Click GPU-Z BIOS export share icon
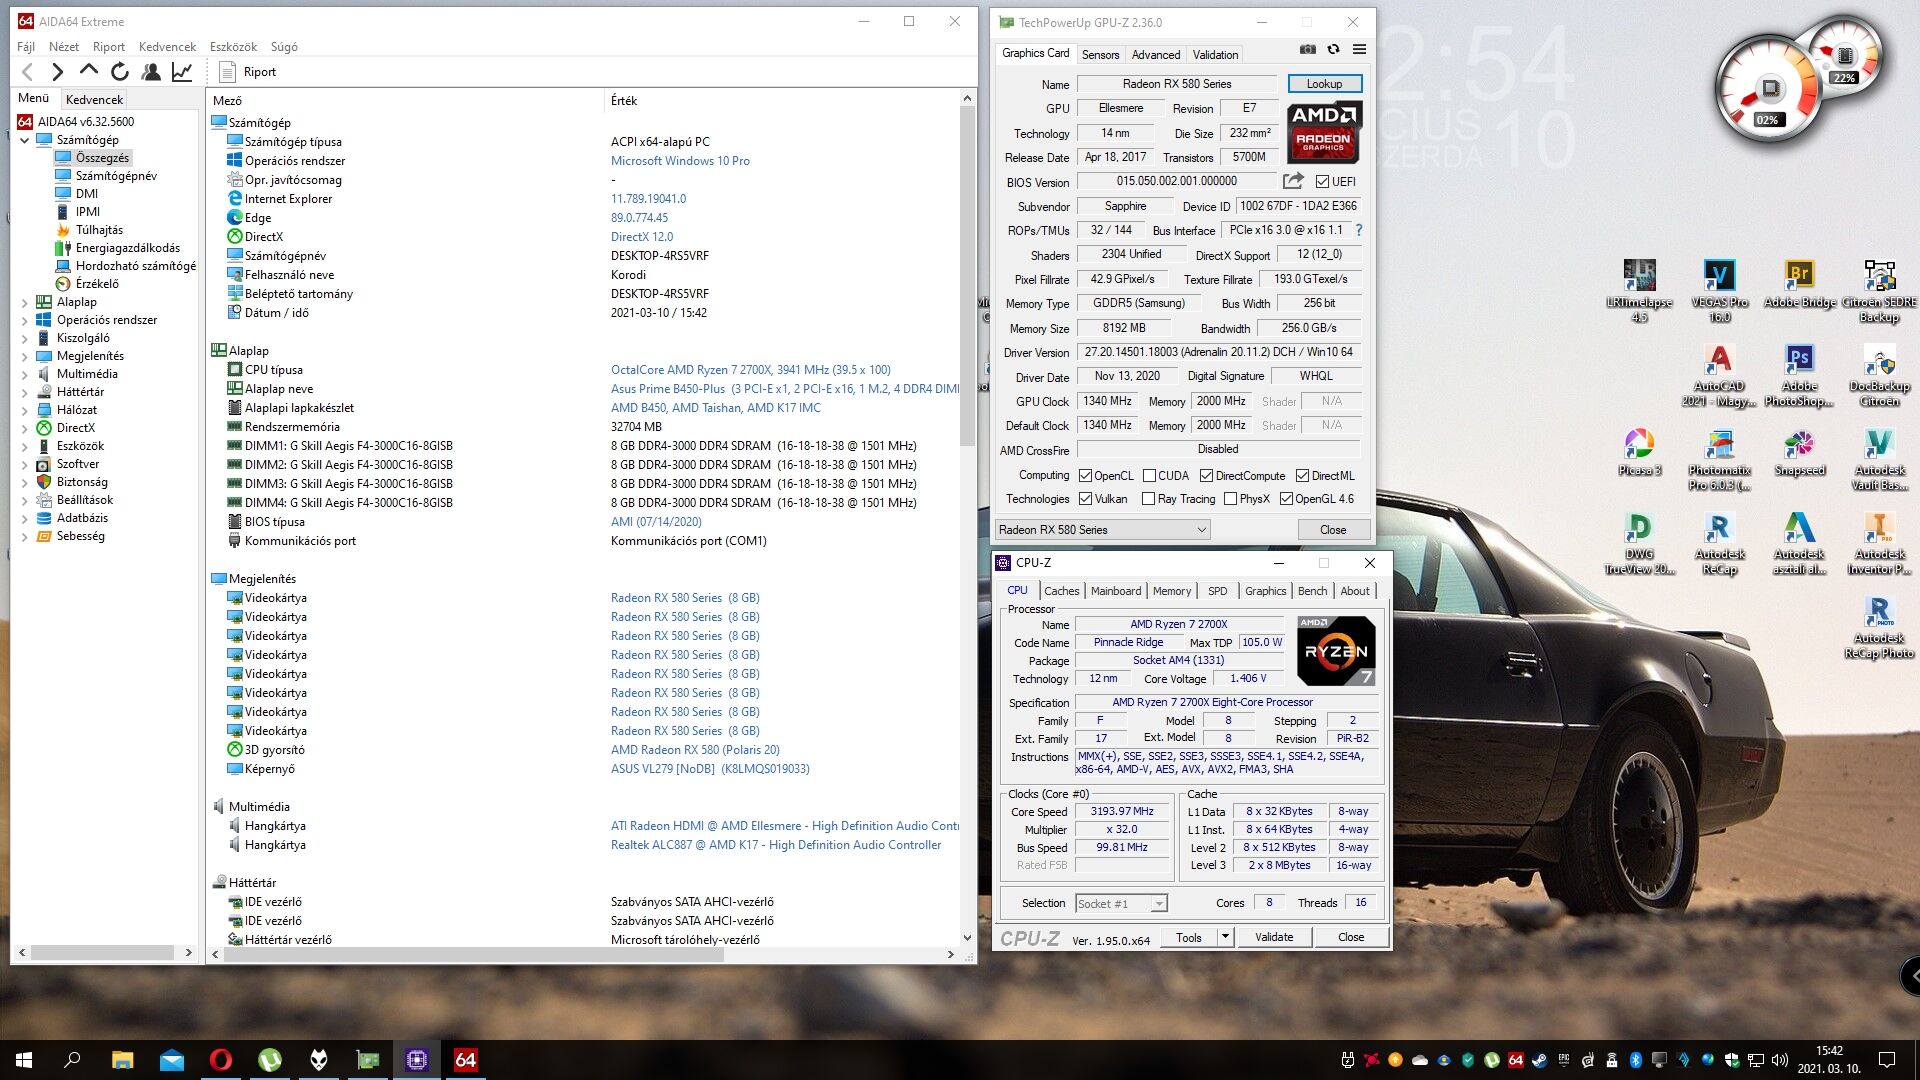Viewport: 1920px width, 1080px height. coord(1293,181)
